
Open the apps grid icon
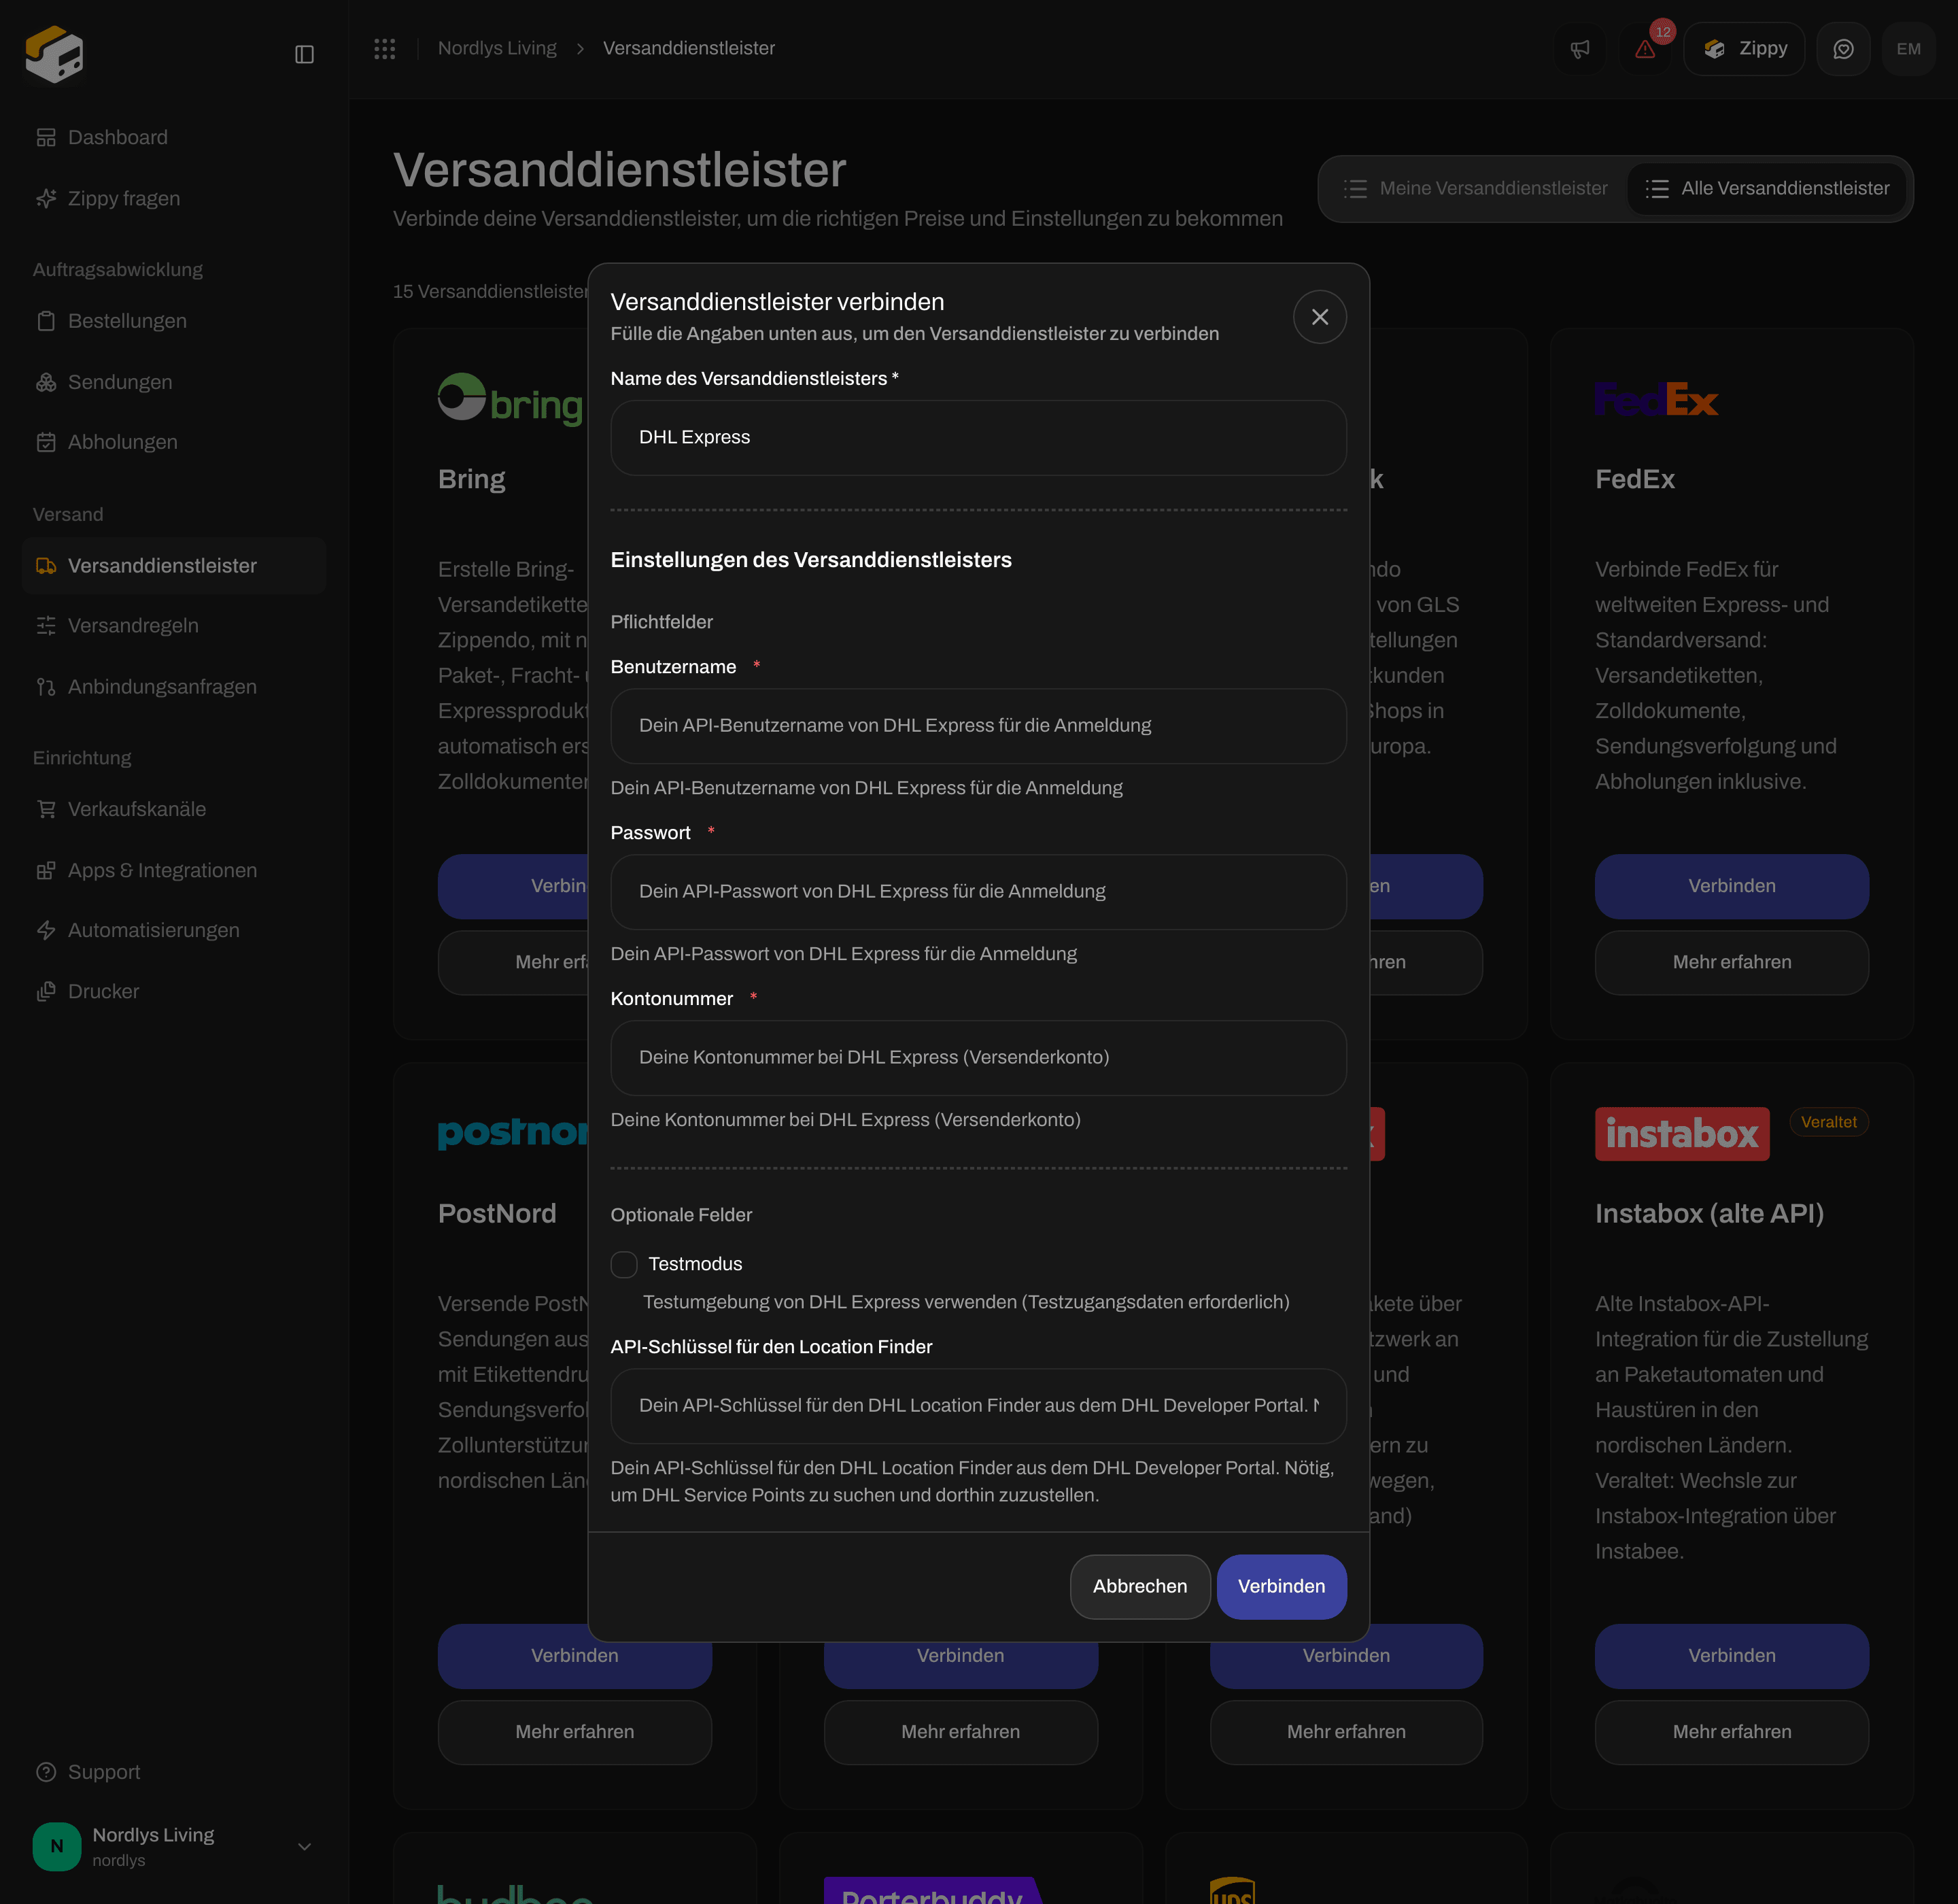(x=384, y=48)
